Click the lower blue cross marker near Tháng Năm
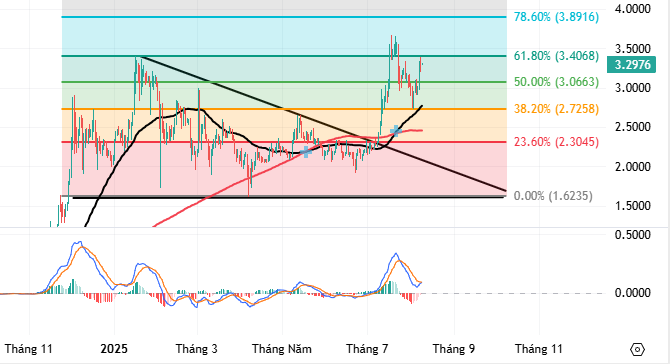Image resolution: width=670 pixels, height=364 pixels. [306, 152]
